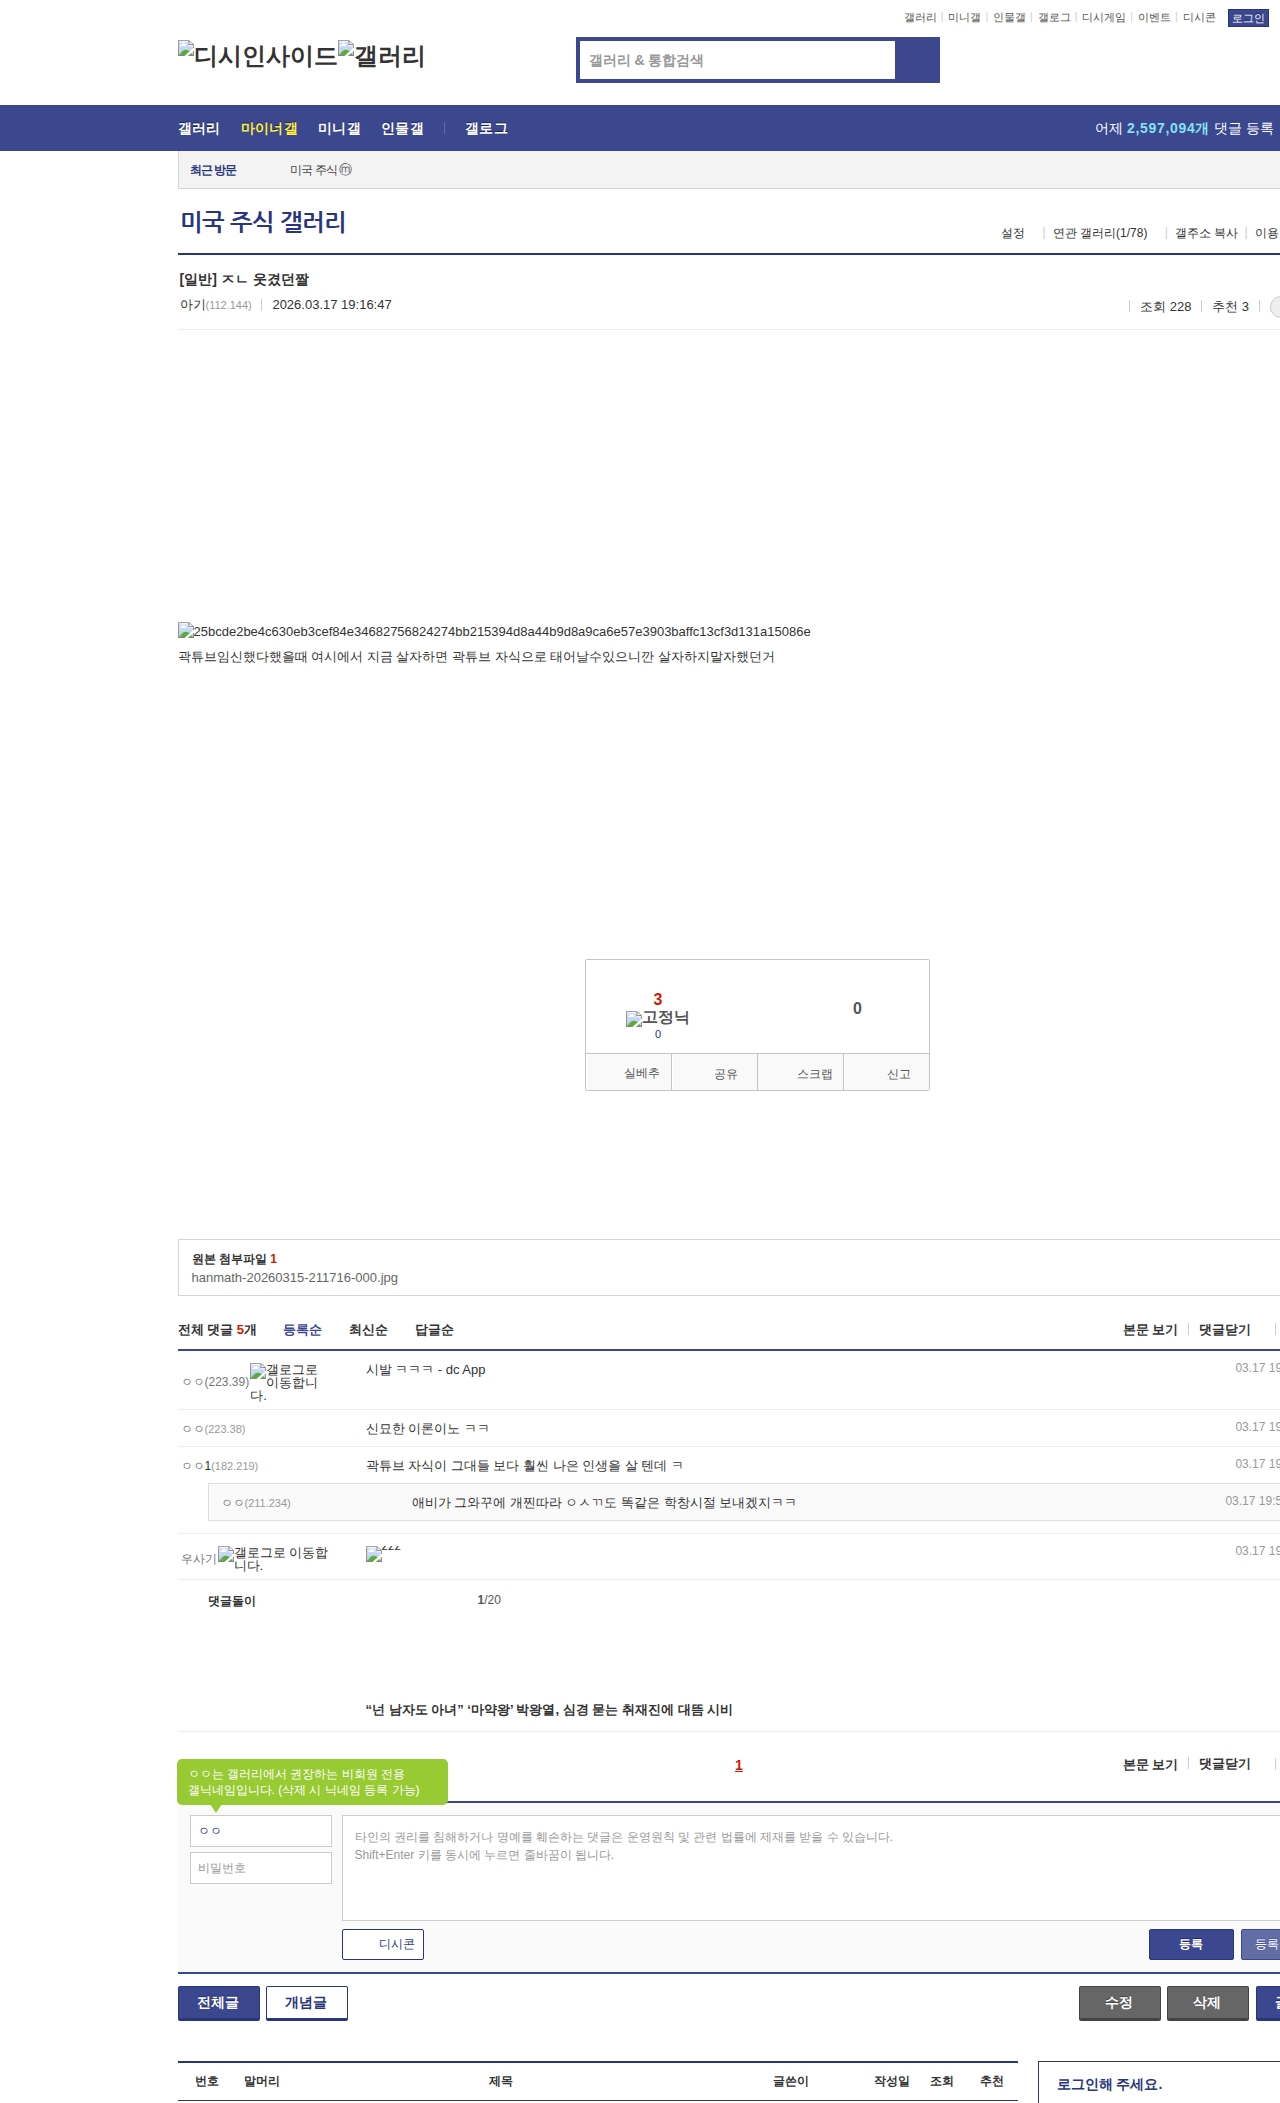This screenshot has width=1280, height=2103.
Task: Click the nickname field containing ㅇㅇ
Action: (261, 1831)
